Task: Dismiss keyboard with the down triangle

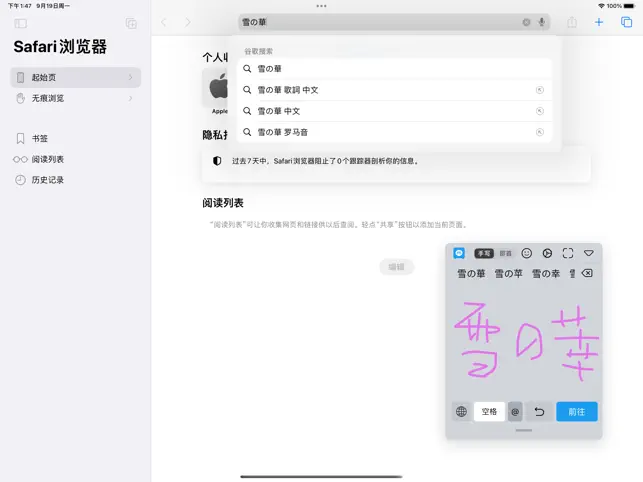Action: tap(589, 253)
